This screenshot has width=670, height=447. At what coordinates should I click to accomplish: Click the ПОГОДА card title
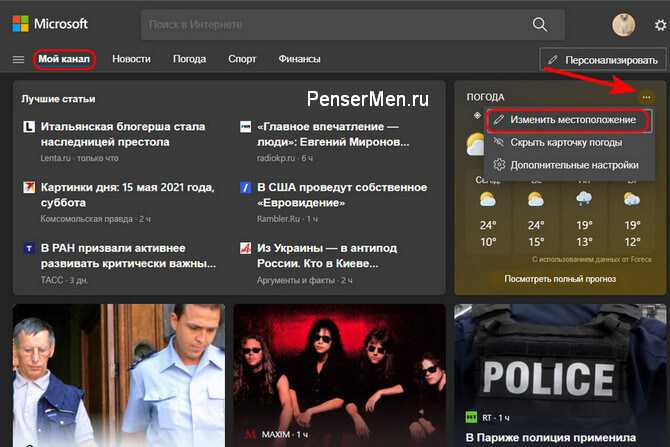[485, 97]
